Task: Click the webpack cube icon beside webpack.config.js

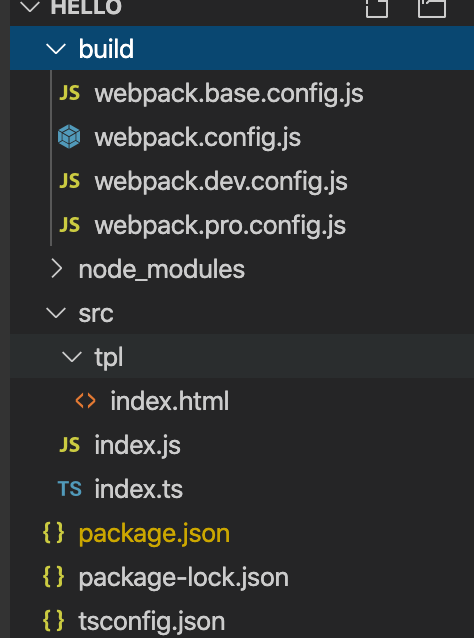Action: 69,137
